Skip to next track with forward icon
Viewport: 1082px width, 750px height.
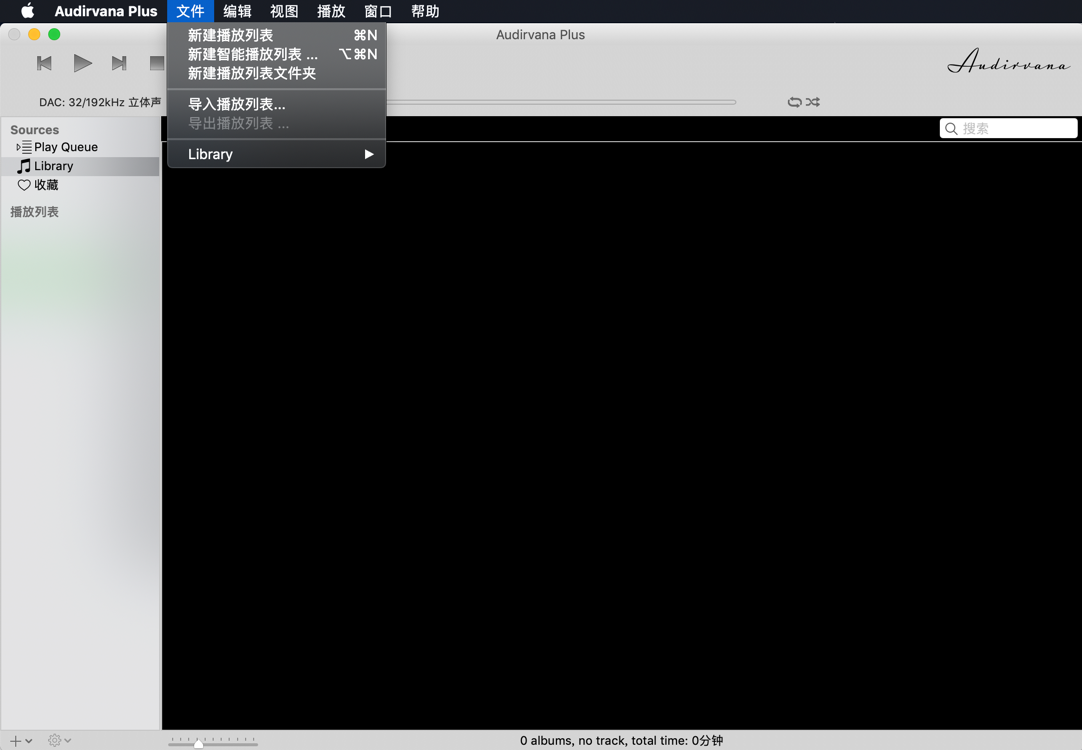click(119, 62)
